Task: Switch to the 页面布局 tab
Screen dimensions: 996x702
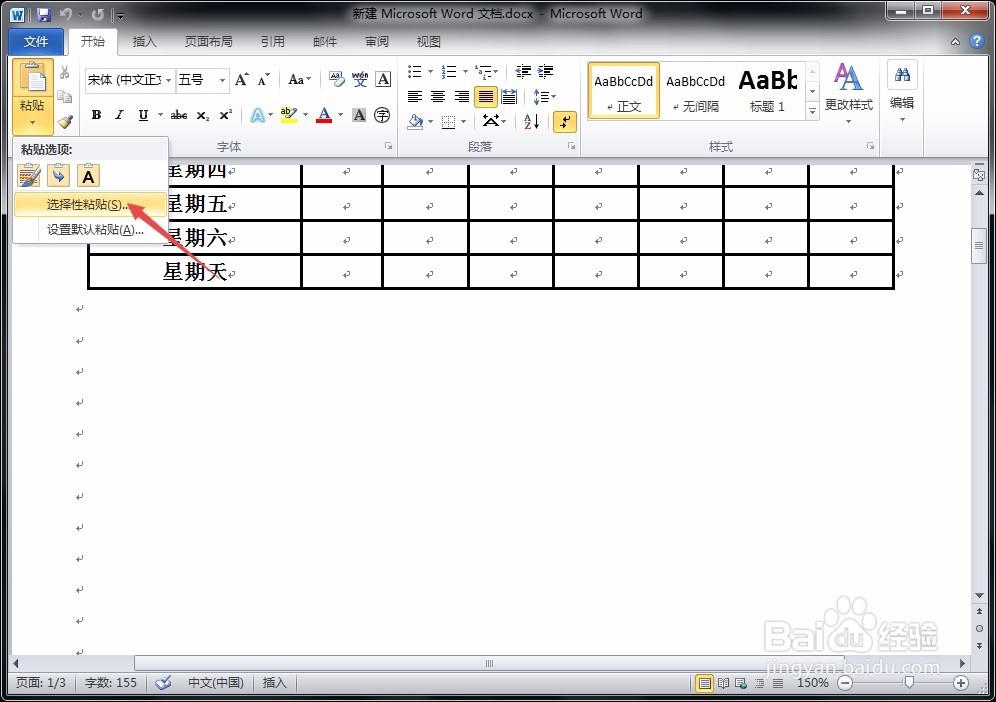Action: [x=208, y=41]
